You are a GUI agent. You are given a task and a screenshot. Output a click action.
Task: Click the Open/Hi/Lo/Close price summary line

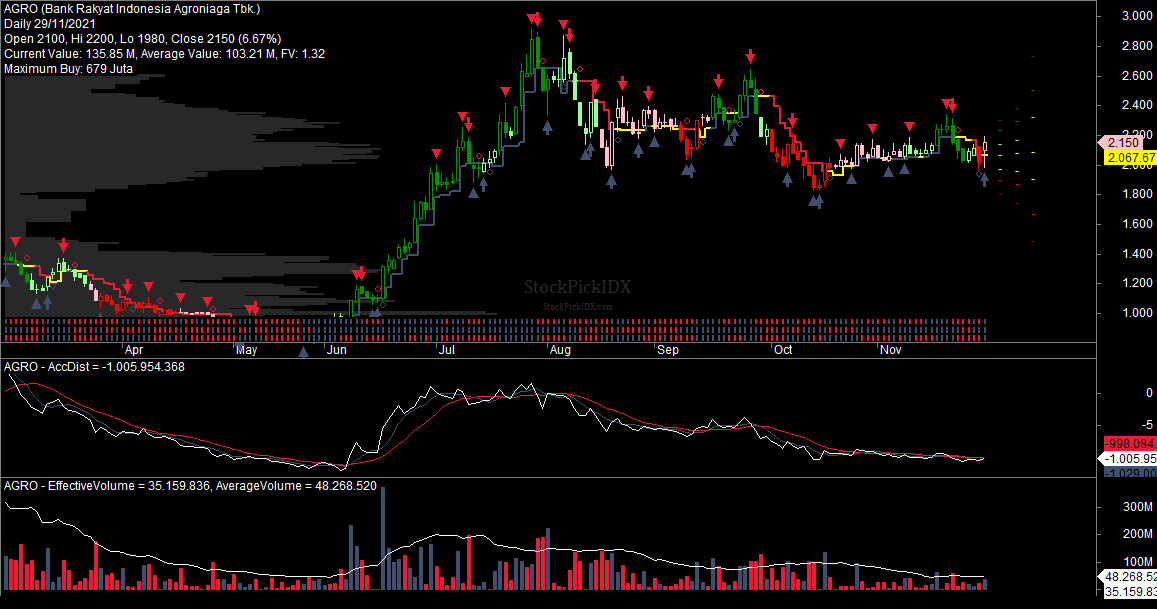(x=142, y=38)
